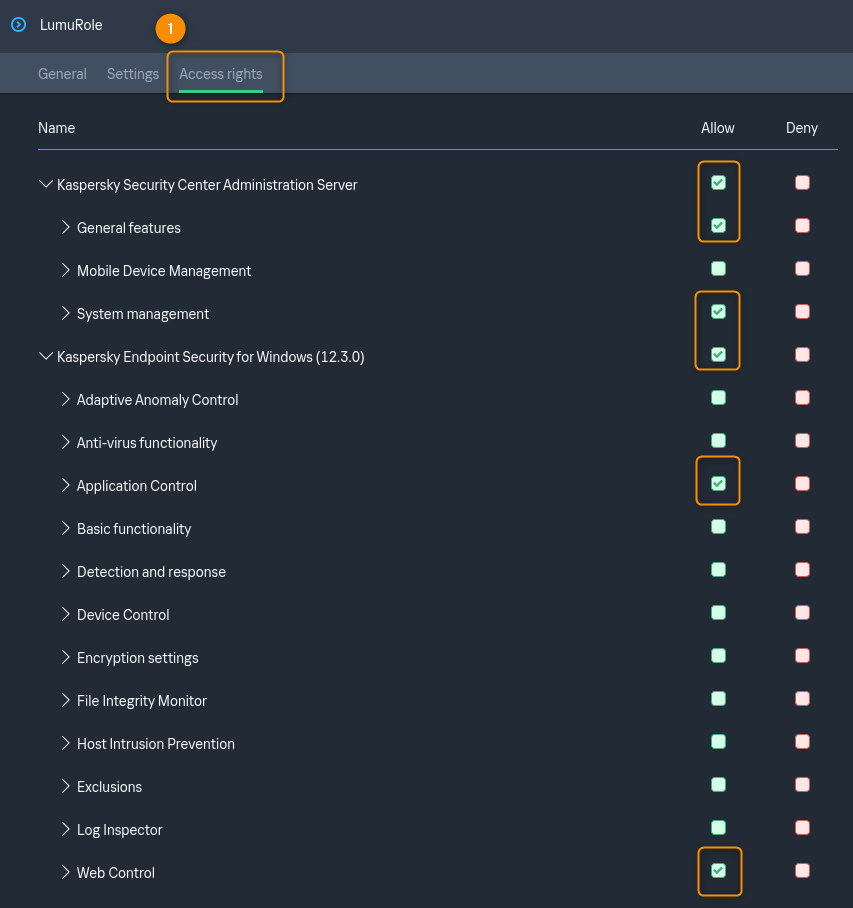Screen dimensions: 853x908
Task: Click the File Integrity Monitor item
Action: point(142,701)
